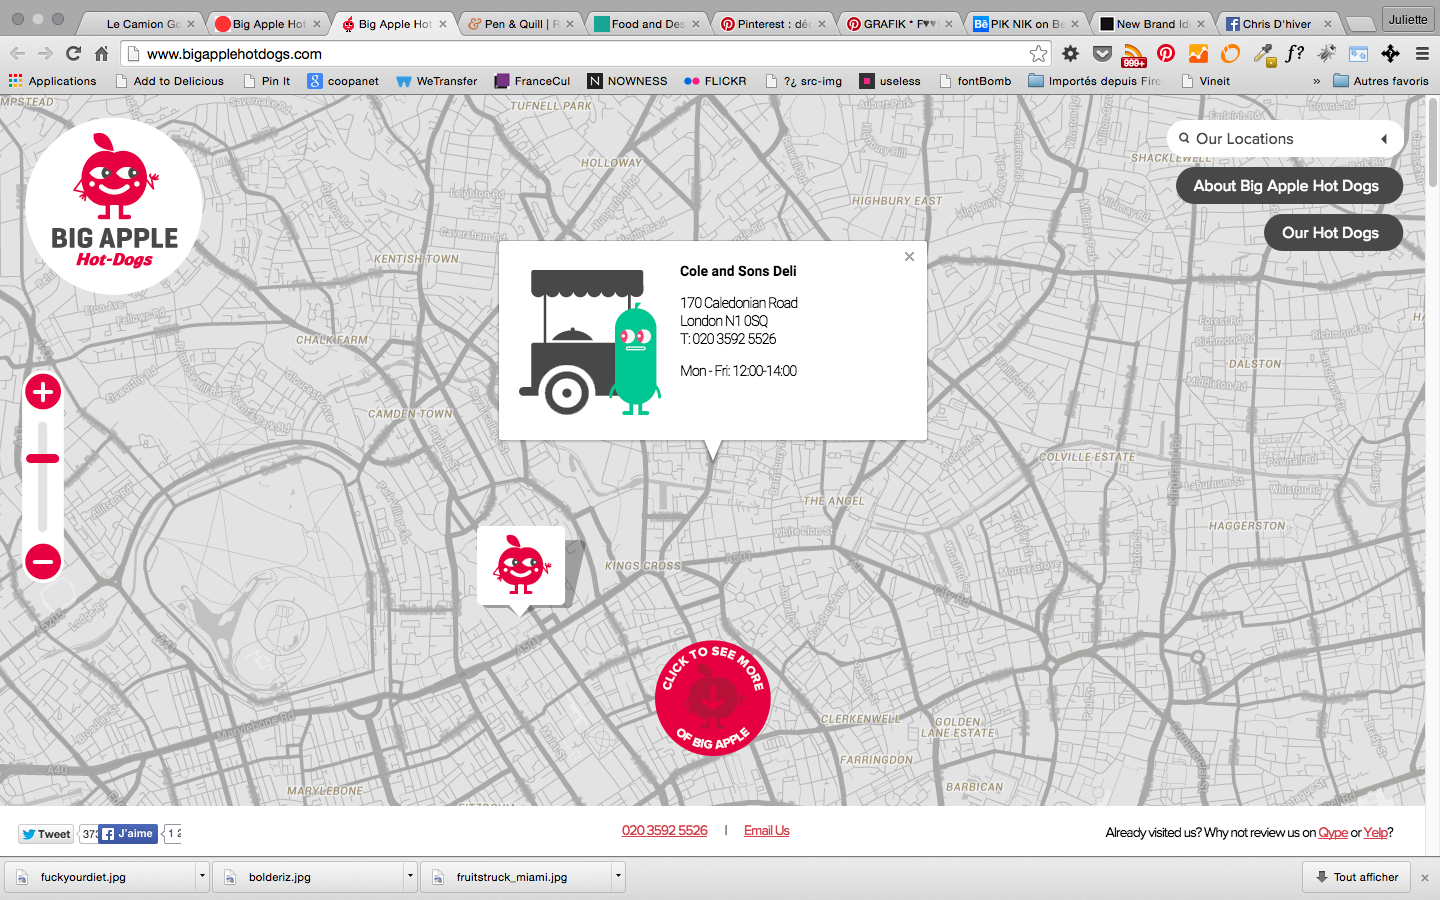Call link 020 3592 5526 in footer
Screen dimensions: 1440x900
pyautogui.click(x=664, y=831)
